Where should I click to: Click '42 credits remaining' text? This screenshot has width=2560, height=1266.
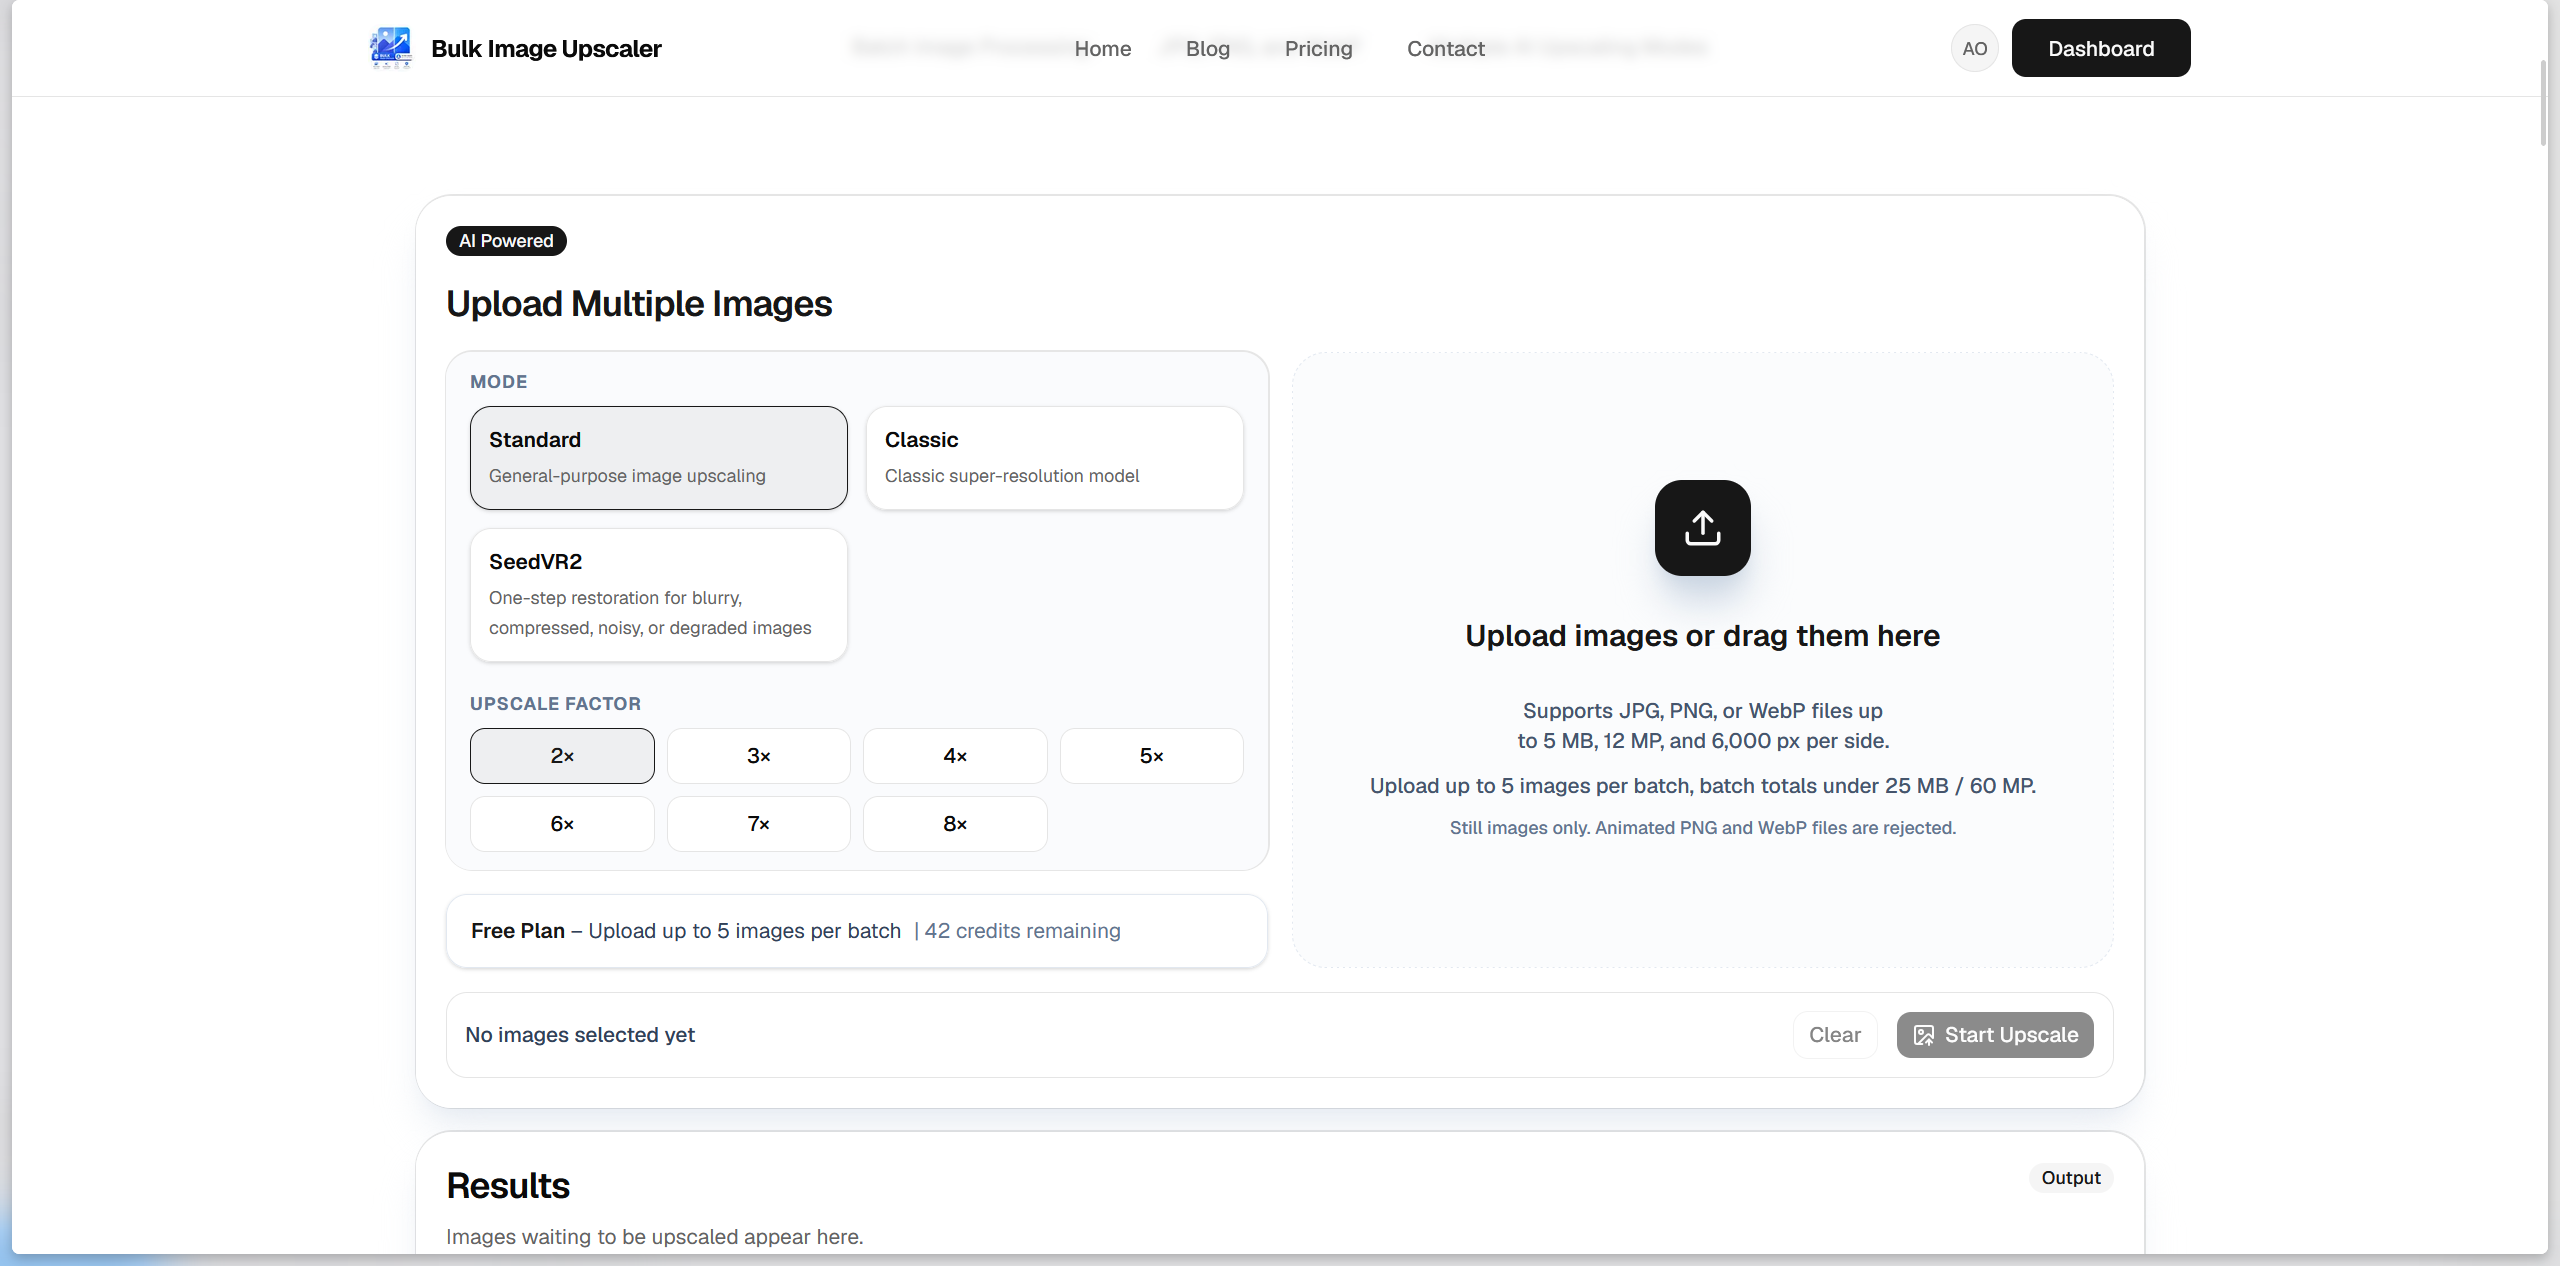pyautogui.click(x=1022, y=931)
